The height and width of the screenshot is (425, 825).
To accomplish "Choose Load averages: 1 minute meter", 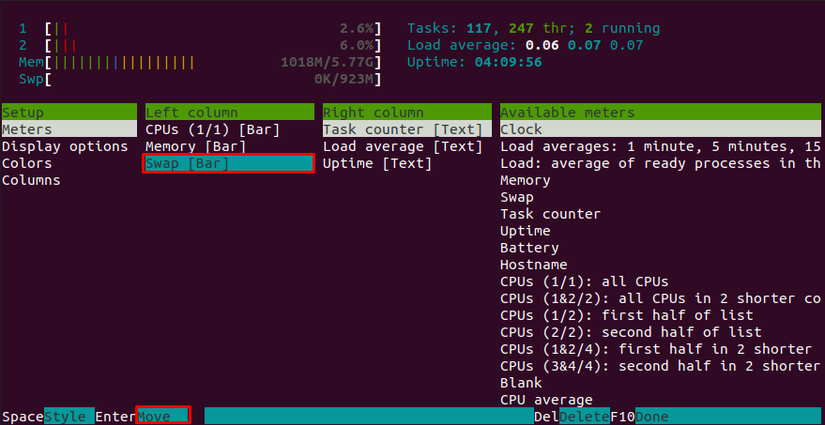I will (662, 146).
